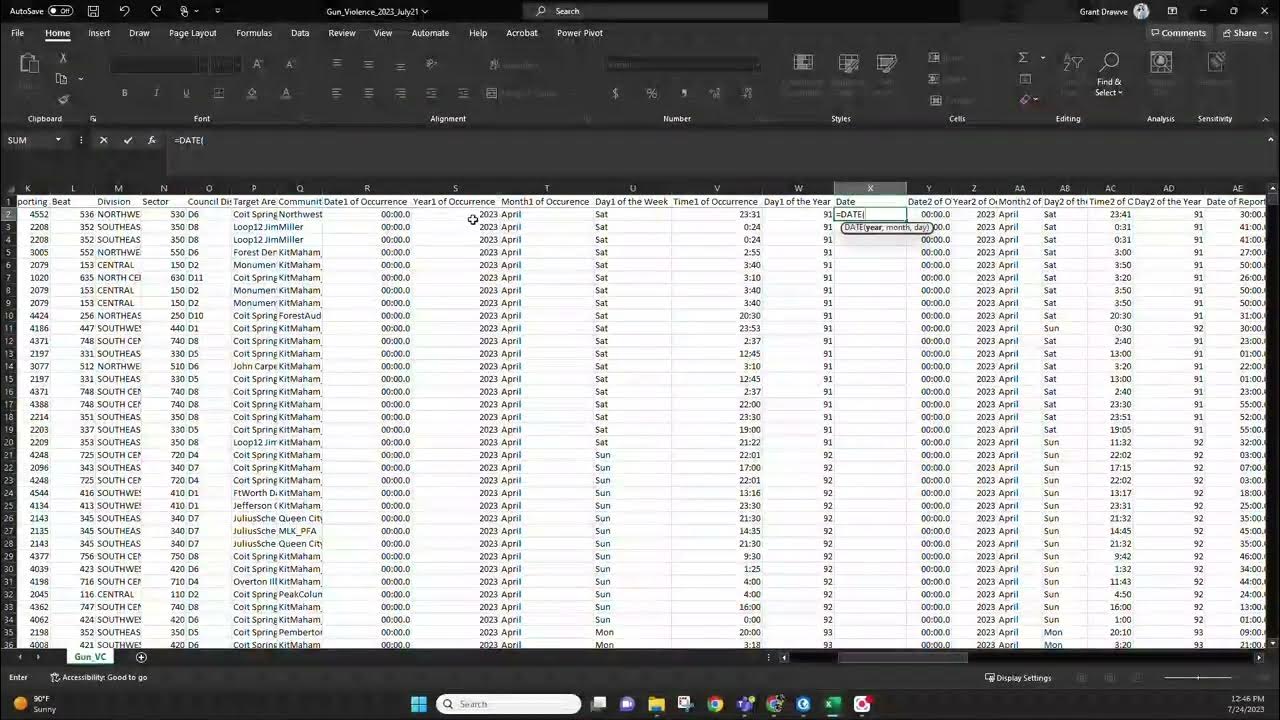Click the Insert Function fx icon
This screenshot has height=720, width=1280.
tap(151, 140)
